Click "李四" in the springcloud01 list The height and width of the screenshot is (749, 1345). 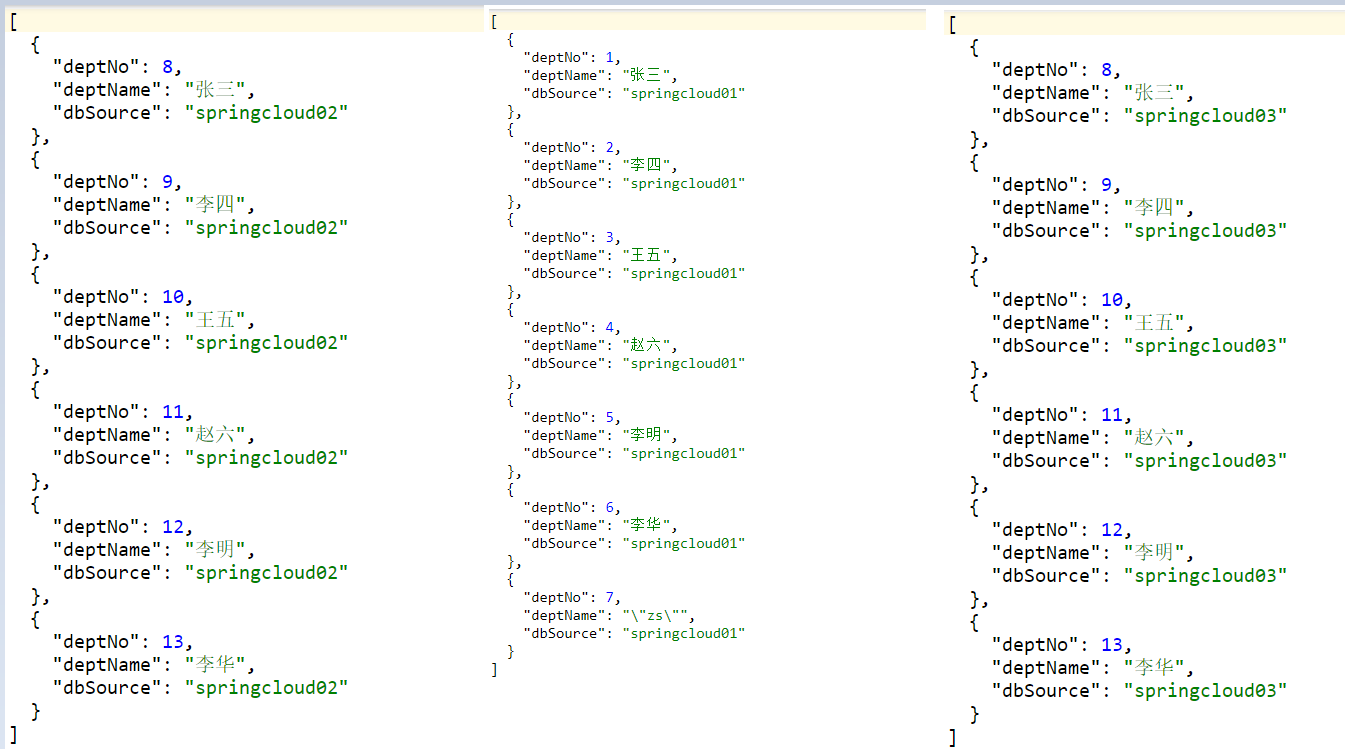pos(645,165)
